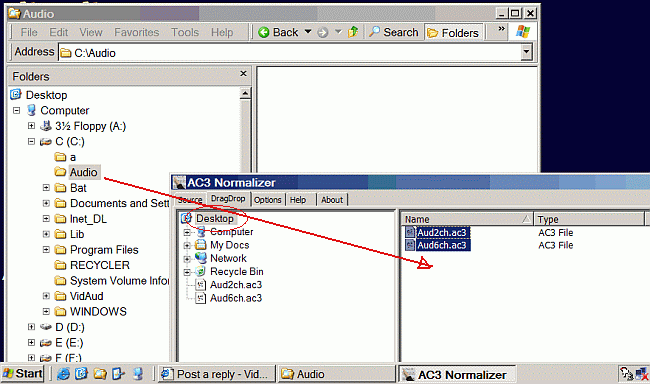Go up one folder level icon
Image resolution: width=650 pixels, height=384 pixels.
(x=353, y=32)
